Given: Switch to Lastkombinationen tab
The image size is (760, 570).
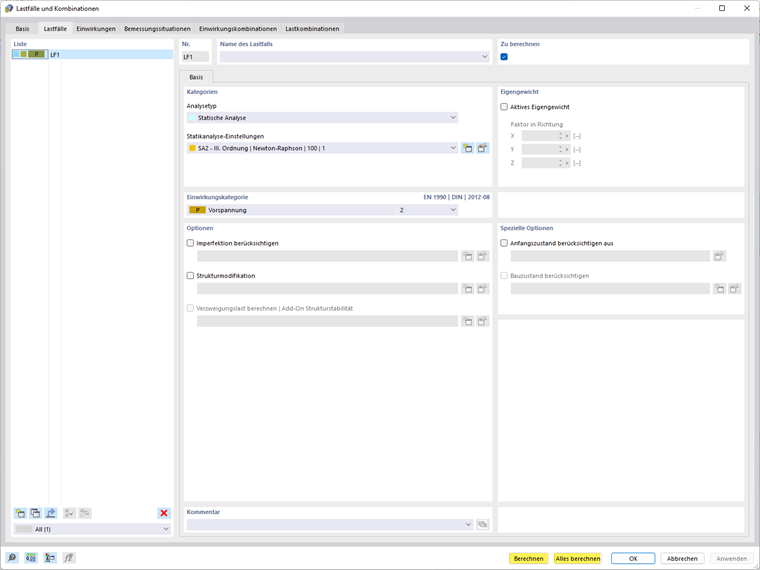Looking at the screenshot, I should pos(312,29).
